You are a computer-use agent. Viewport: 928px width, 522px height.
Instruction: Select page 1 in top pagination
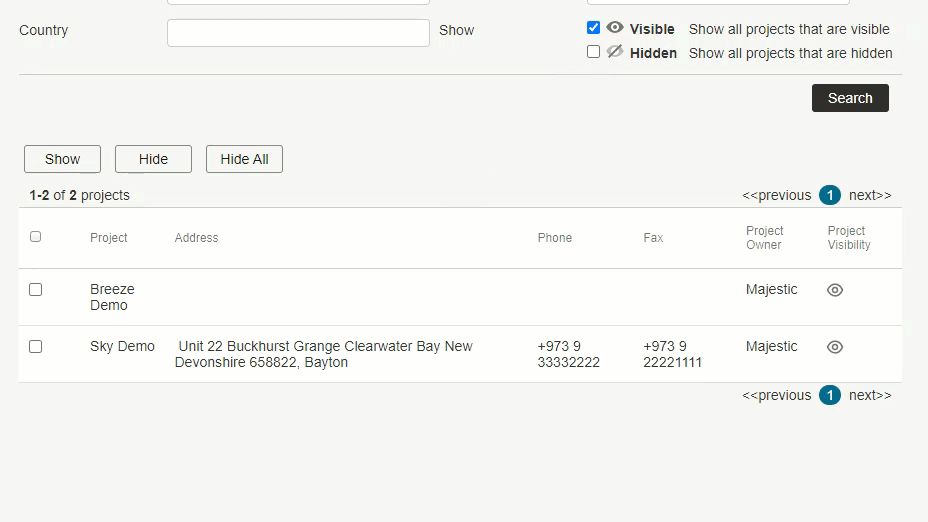[830, 195]
